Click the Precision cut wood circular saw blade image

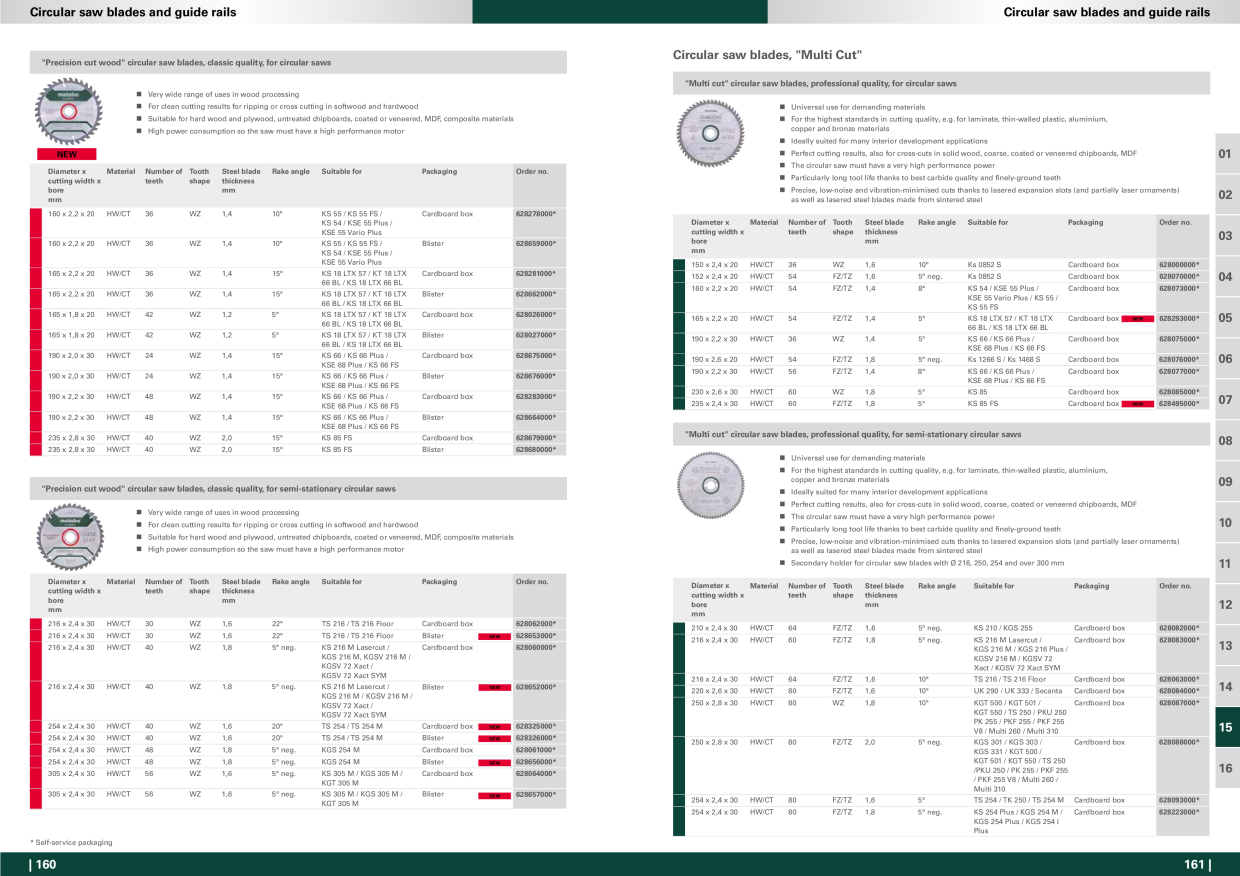tap(68, 113)
